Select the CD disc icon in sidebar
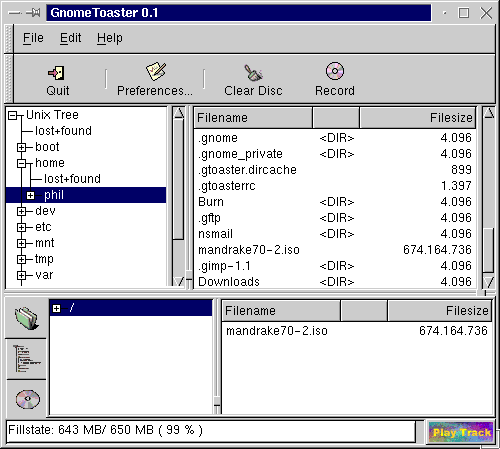 pos(28,399)
